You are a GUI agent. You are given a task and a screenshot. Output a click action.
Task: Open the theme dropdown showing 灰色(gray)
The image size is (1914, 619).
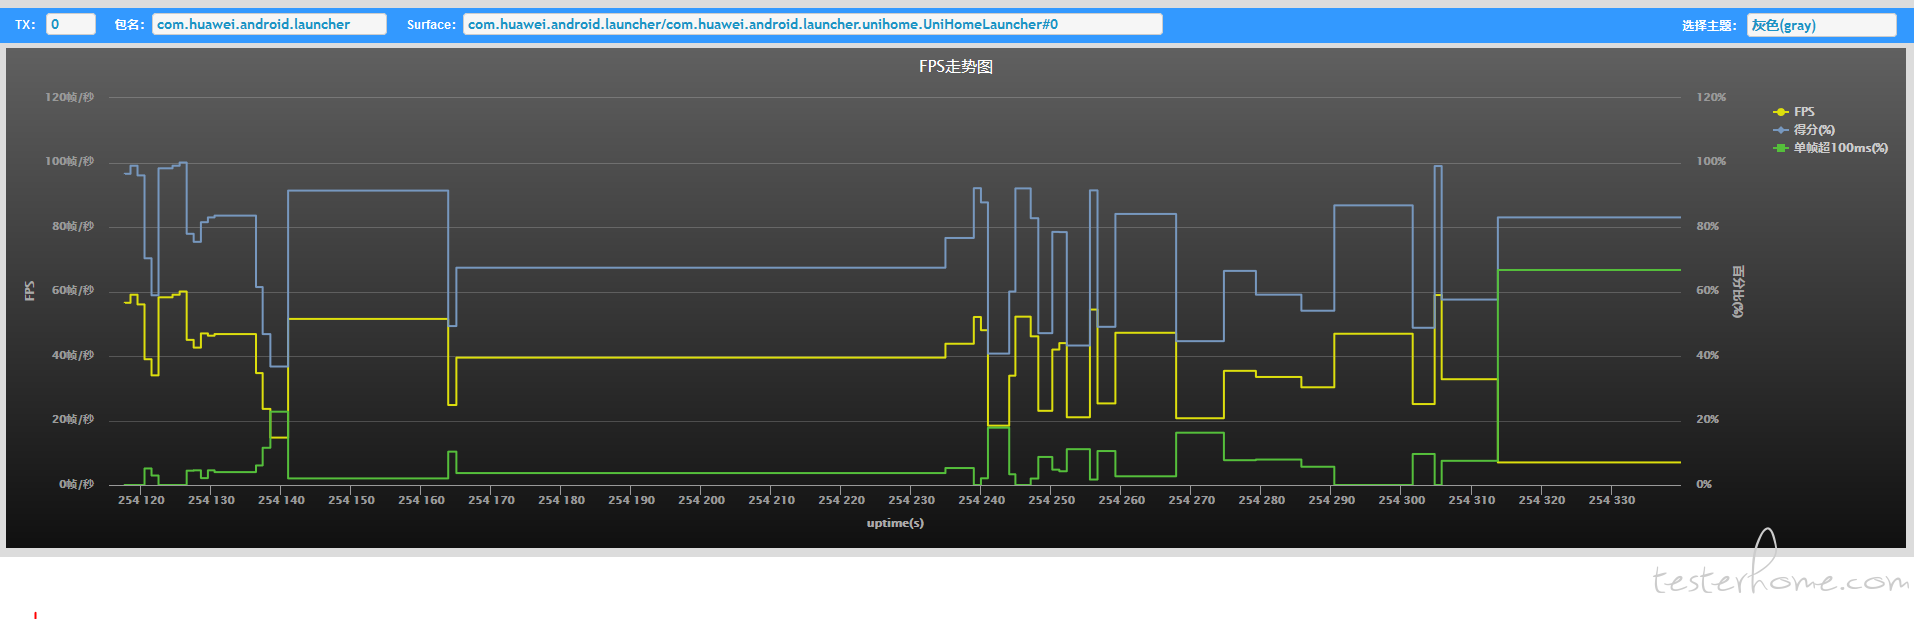1821,25
